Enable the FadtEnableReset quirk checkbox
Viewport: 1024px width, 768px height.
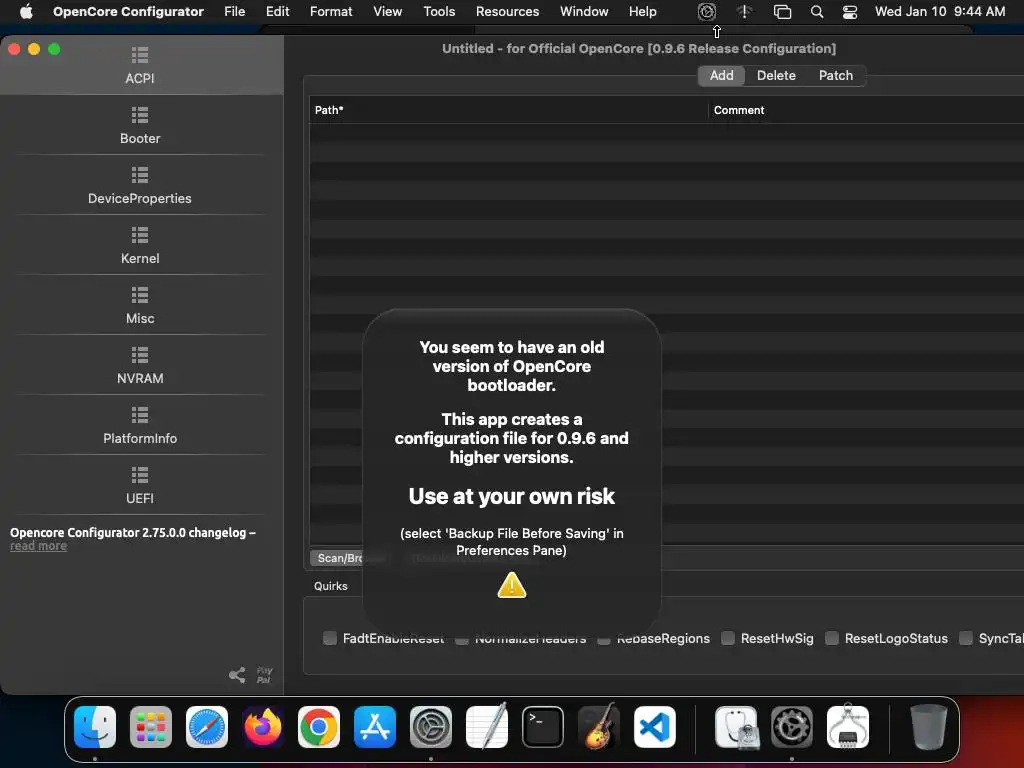pyautogui.click(x=330, y=638)
